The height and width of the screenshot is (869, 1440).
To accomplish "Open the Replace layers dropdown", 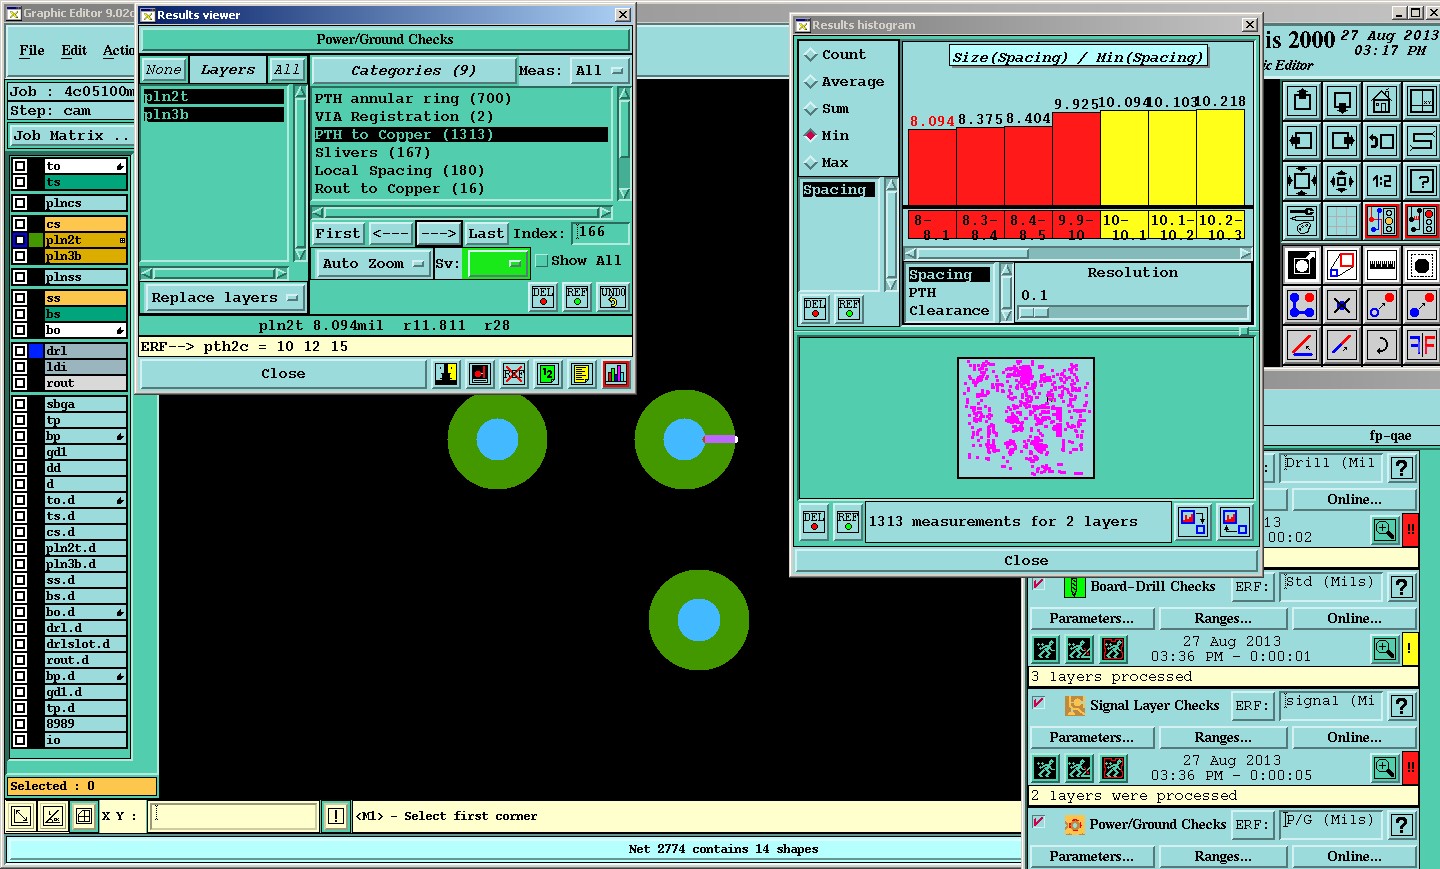I will point(224,298).
